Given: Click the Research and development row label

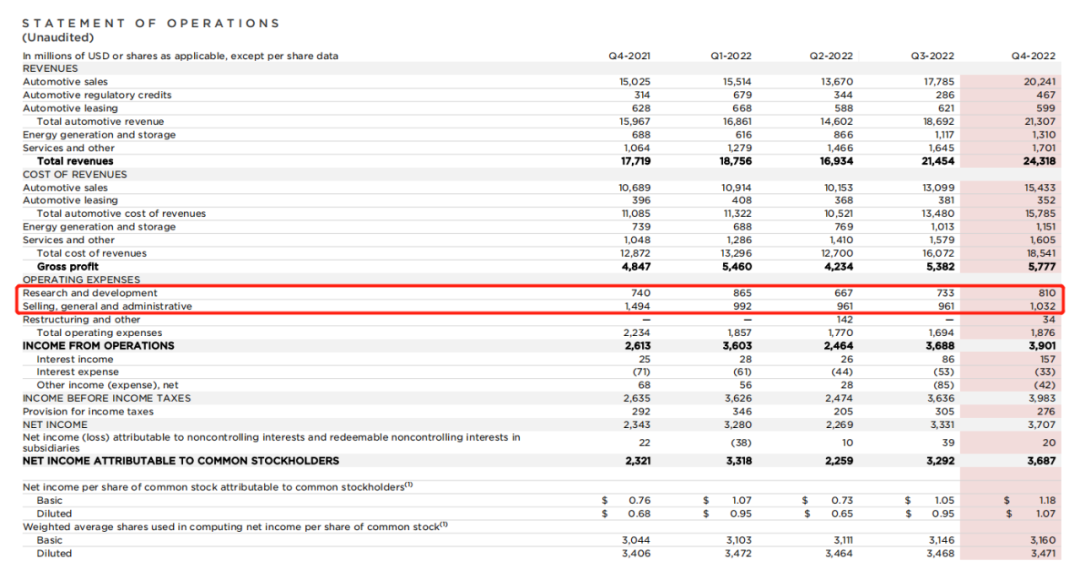Looking at the screenshot, I should (x=77, y=293).
